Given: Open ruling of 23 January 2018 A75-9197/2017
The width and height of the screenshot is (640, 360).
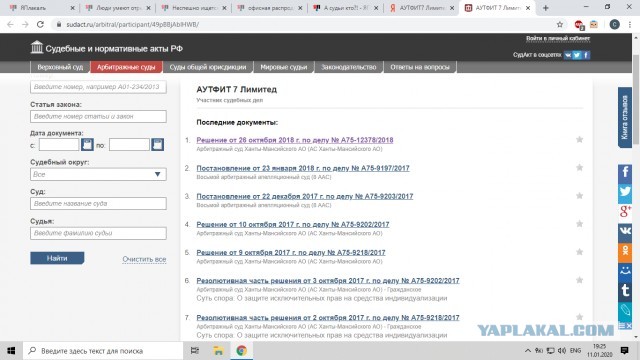Looking at the screenshot, I should point(303,168).
